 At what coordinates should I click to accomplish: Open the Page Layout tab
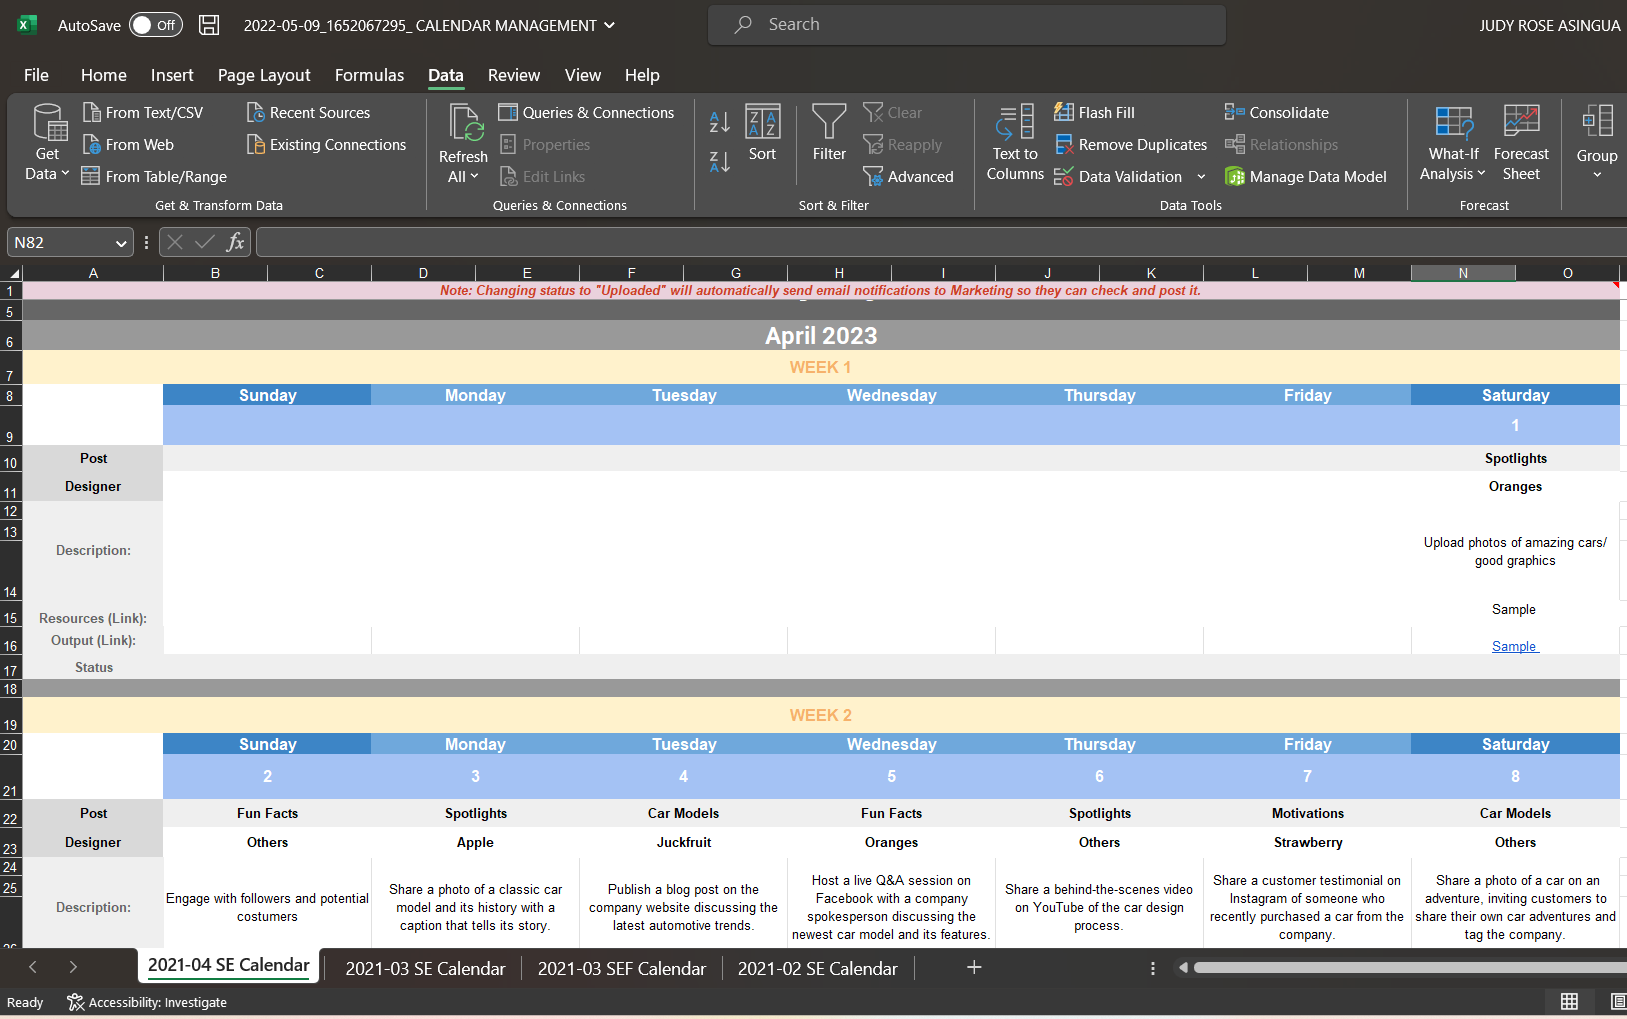264,75
